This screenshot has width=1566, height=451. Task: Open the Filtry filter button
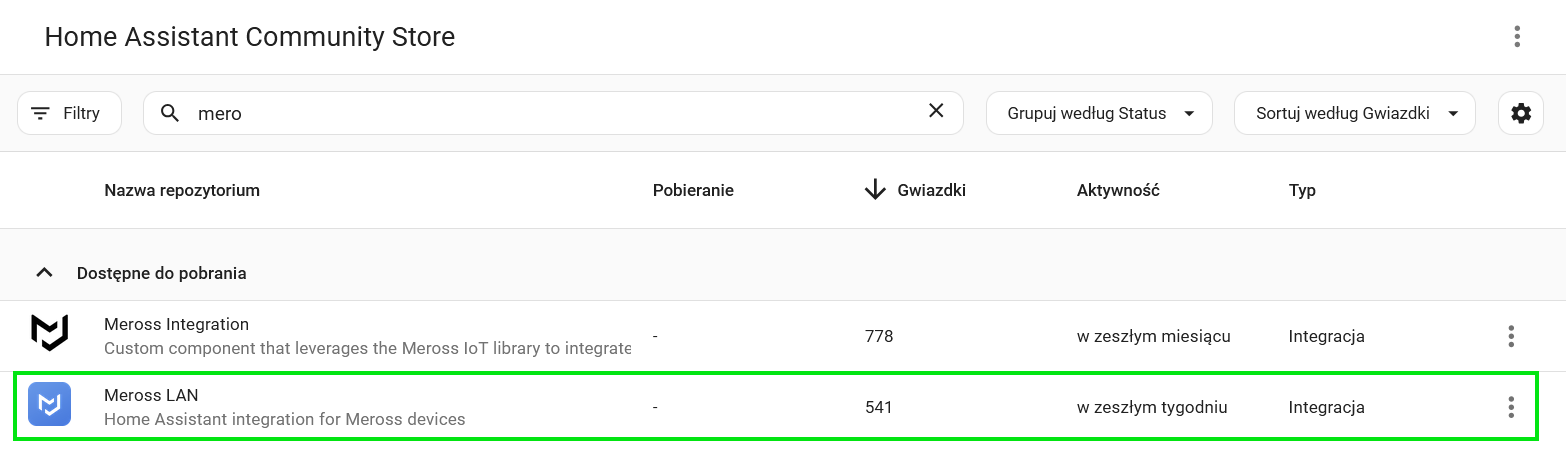pyautogui.click(x=70, y=113)
